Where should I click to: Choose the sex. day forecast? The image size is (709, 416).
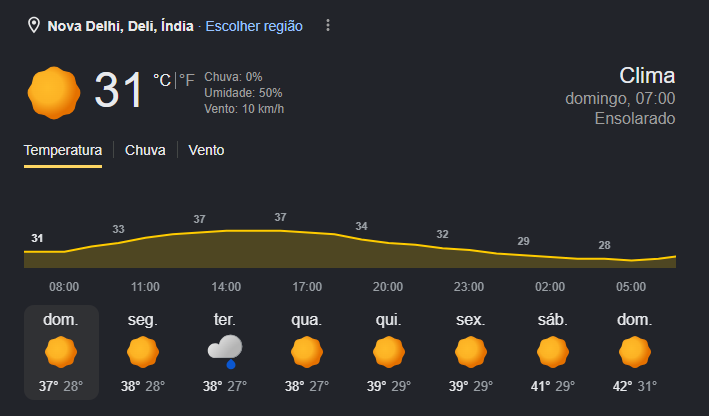pyautogui.click(x=471, y=353)
